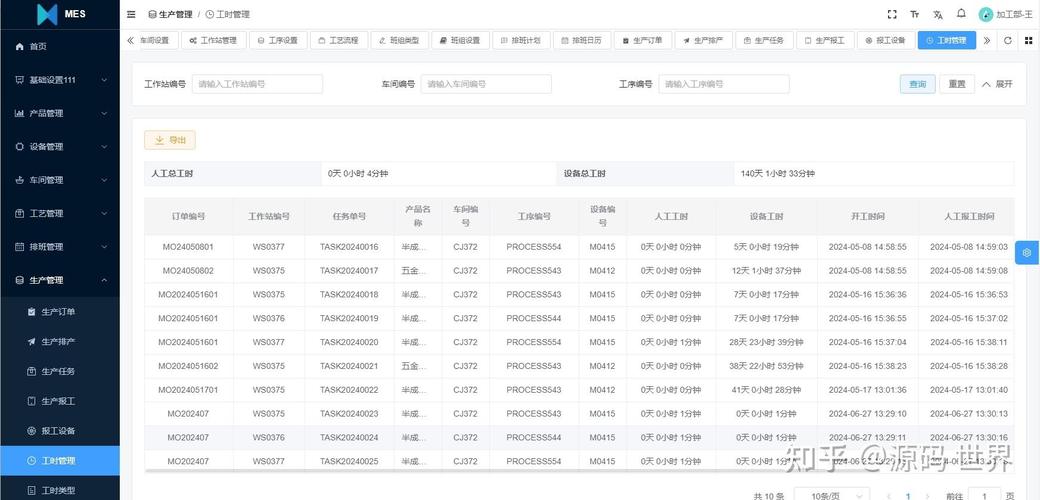Expand 产品管理 sidebar menu
Viewport: 1040px width, 500px height.
pyautogui.click(x=60, y=113)
